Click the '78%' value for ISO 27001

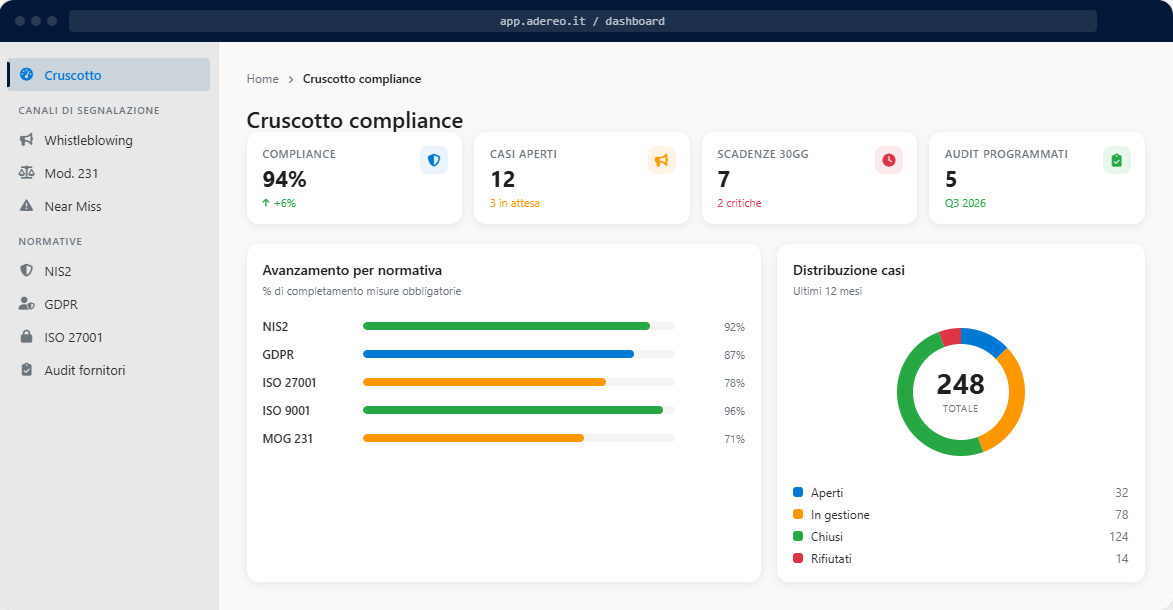click(735, 383)
